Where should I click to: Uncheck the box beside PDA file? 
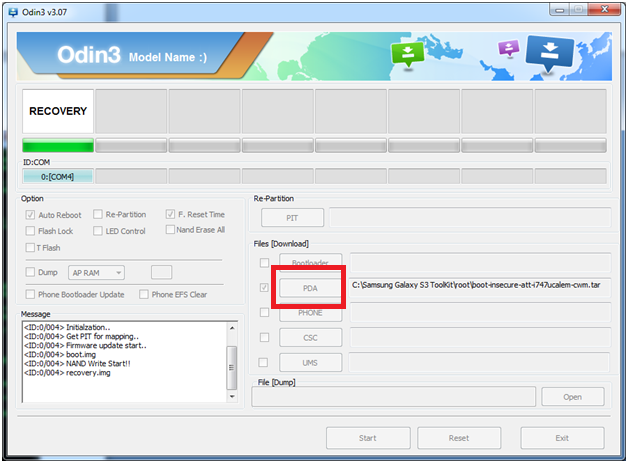point(264,288)
